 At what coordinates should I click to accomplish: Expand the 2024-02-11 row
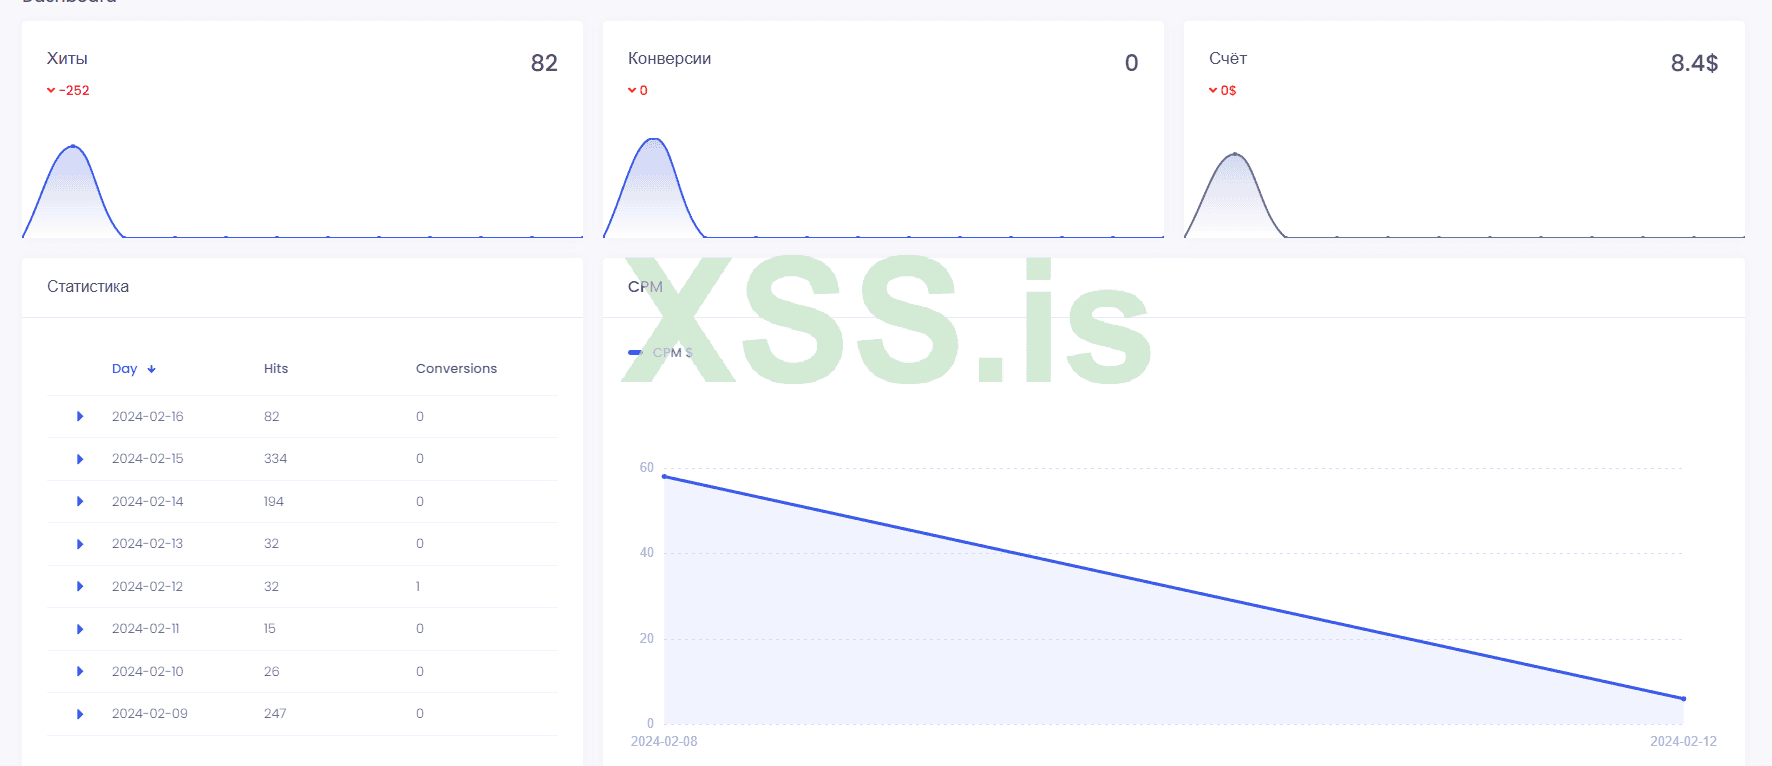pyautogui.click(x=80, y=629)
